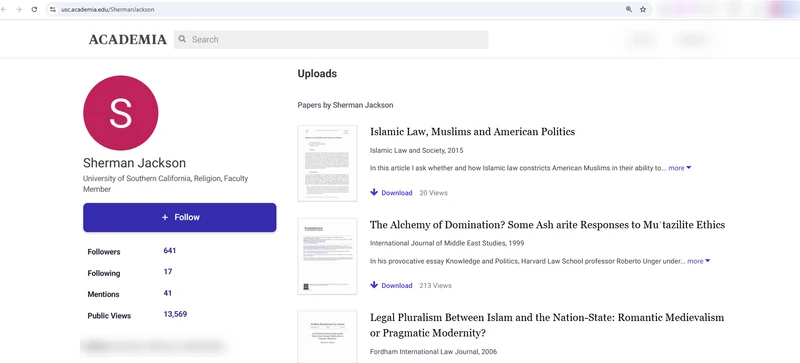
Task: Open thumbnail of Legal Pluralism paper
Action: 327,337
